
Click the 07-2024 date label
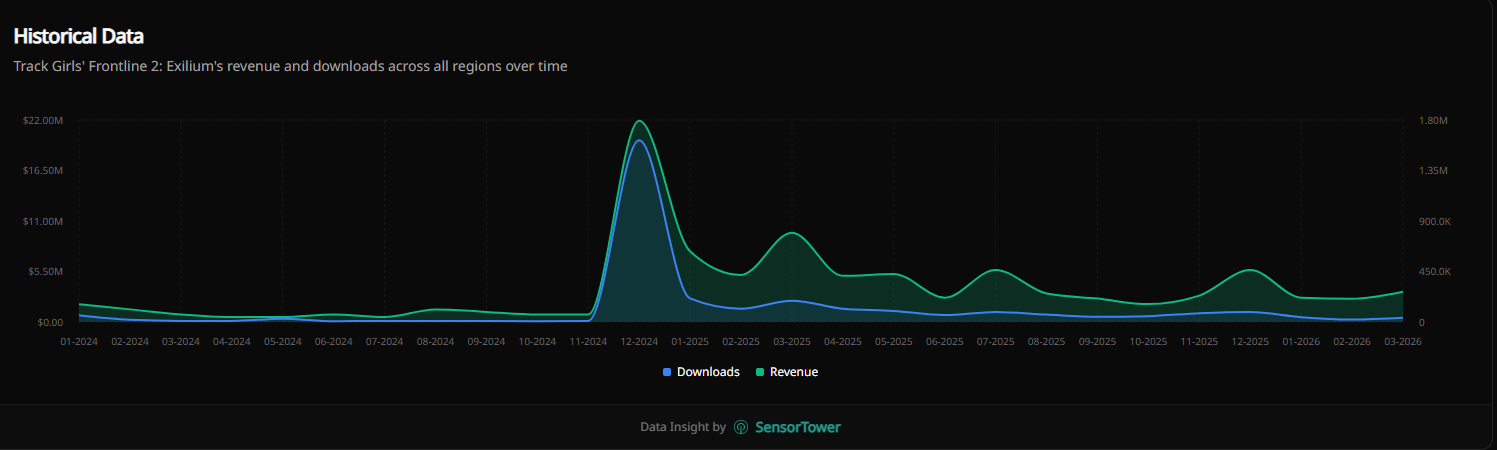point(385,342)
